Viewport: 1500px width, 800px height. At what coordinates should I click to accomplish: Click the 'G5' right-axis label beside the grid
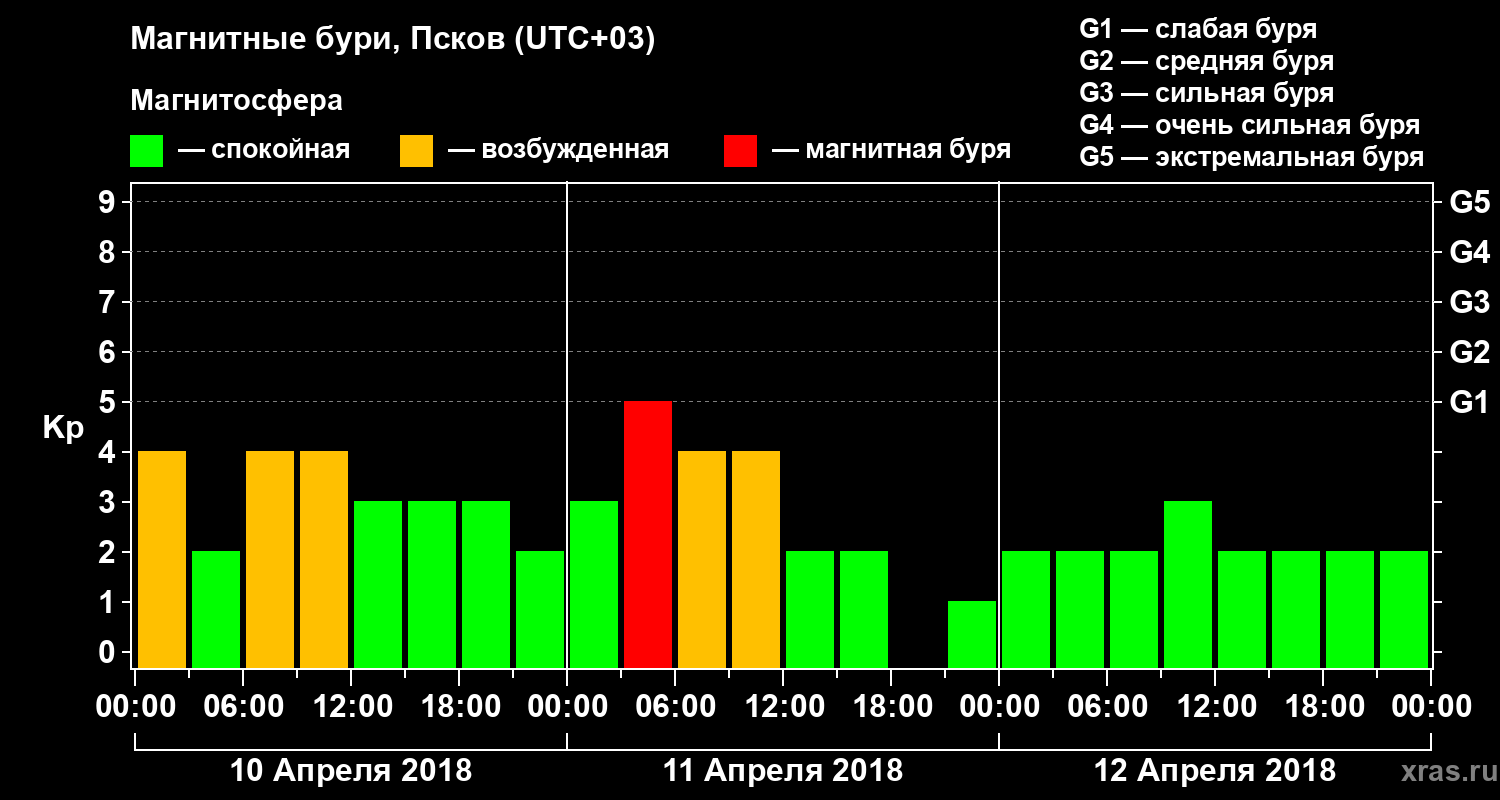point(1470,202)
